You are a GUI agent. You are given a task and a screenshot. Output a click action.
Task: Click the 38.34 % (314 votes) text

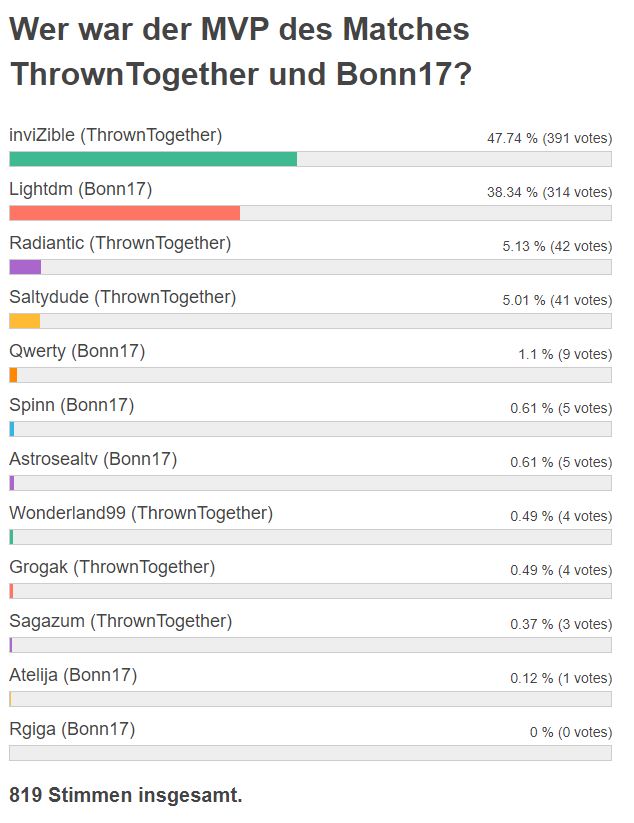click(x=550, y=193)
